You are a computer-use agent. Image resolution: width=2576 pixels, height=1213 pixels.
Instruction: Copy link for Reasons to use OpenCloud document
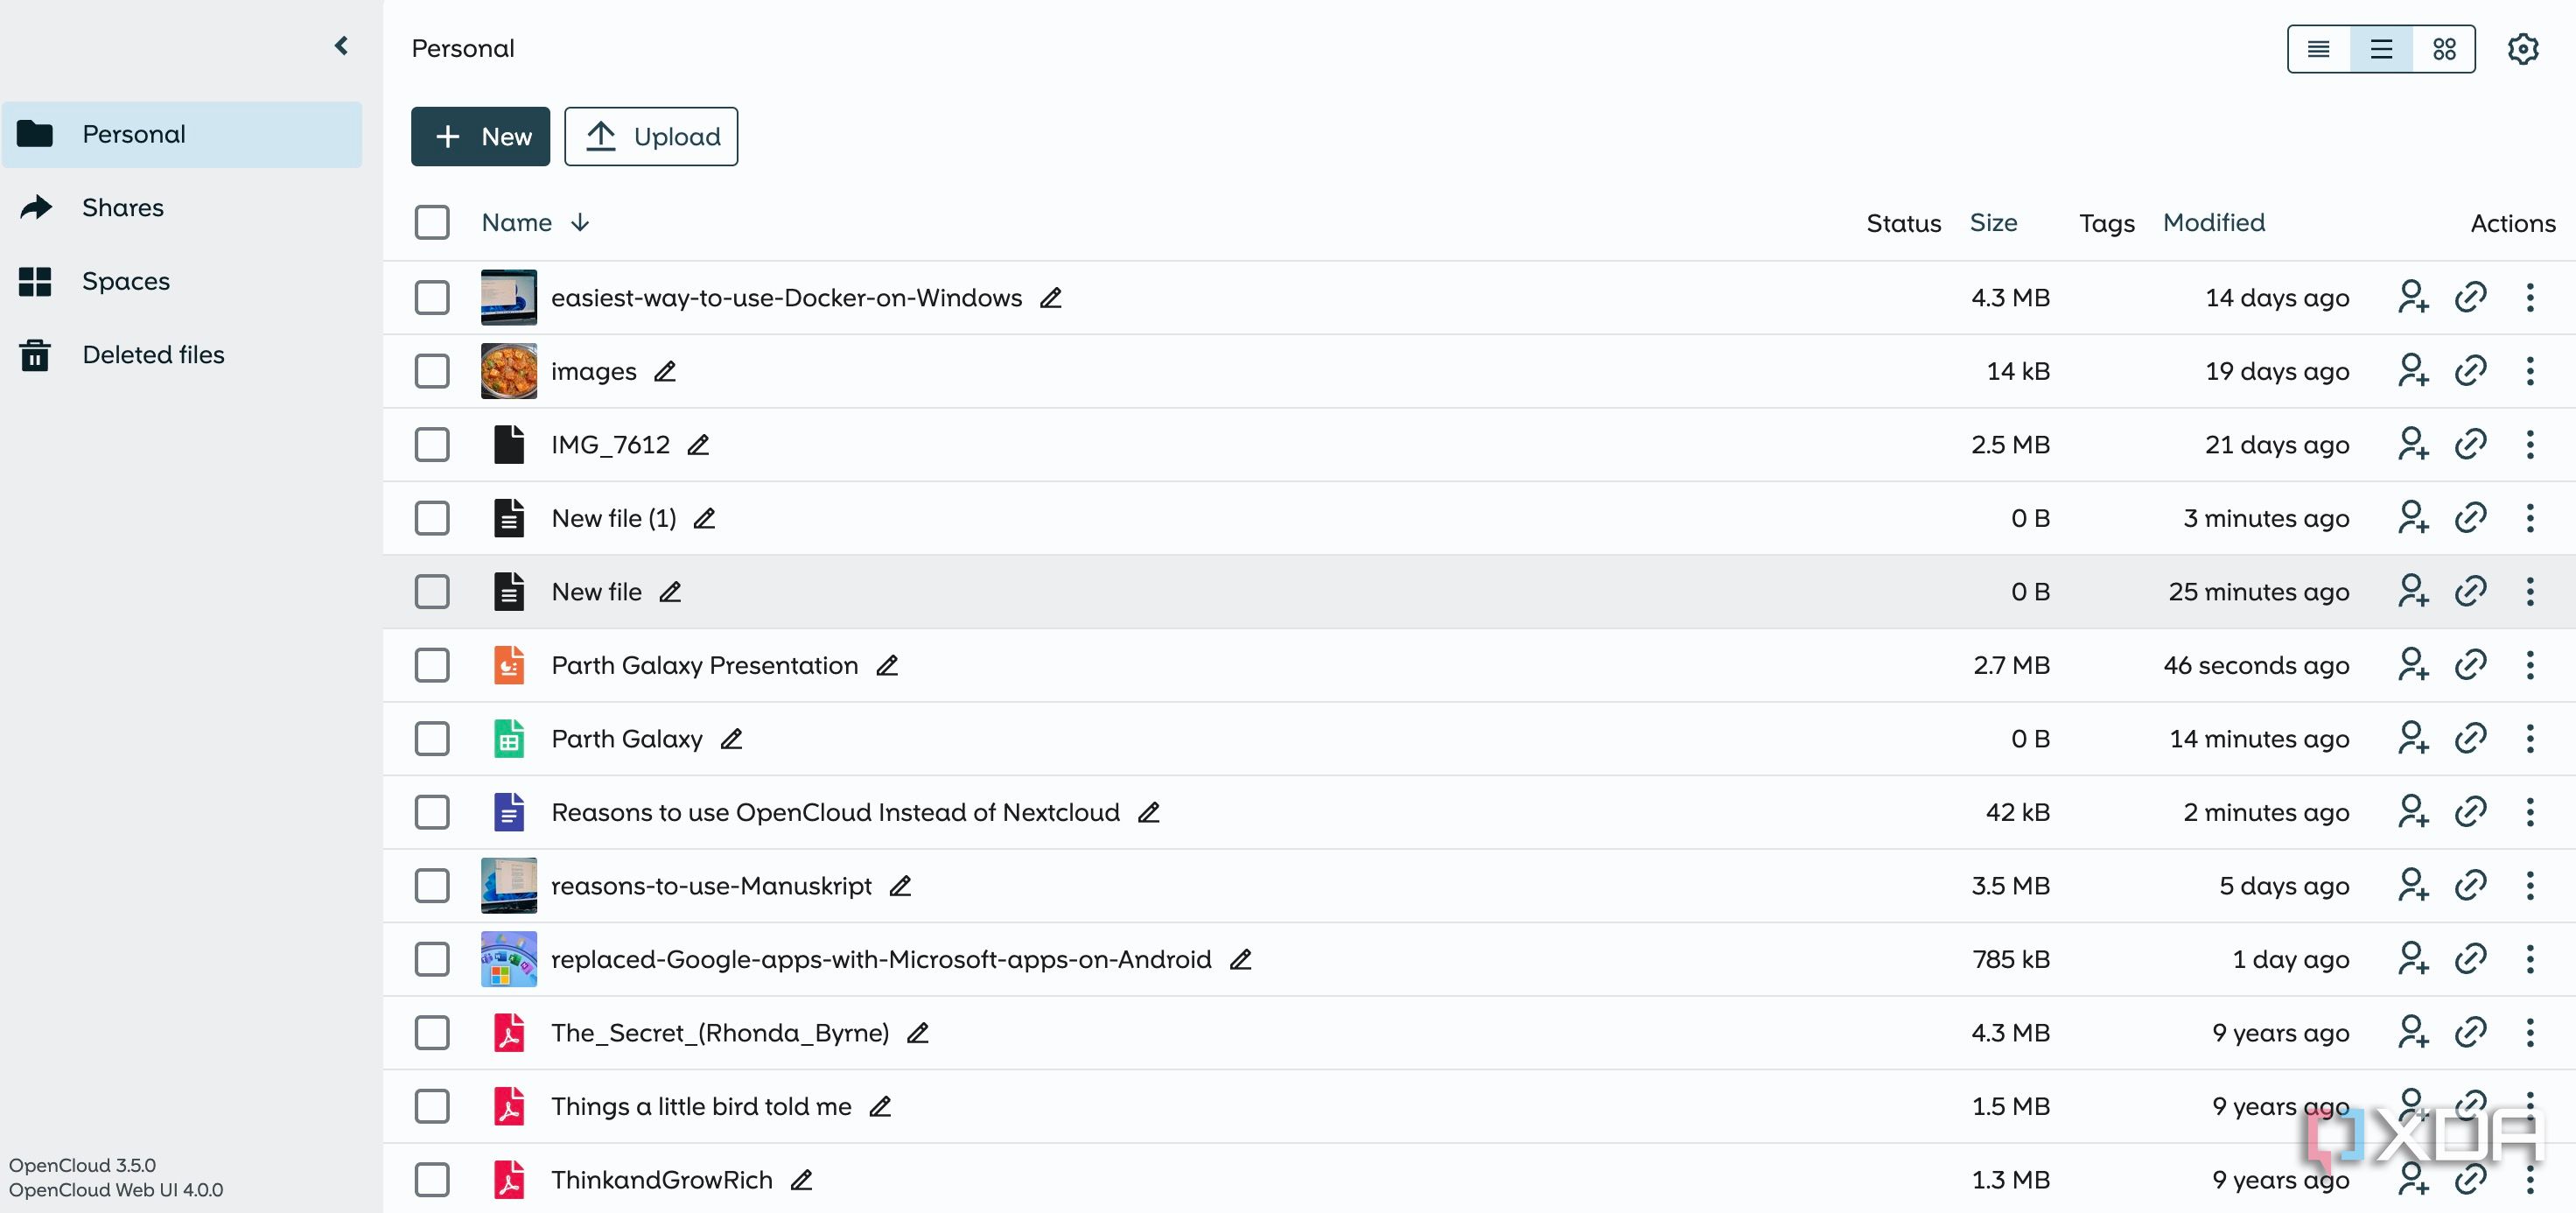coord(2470,812)
